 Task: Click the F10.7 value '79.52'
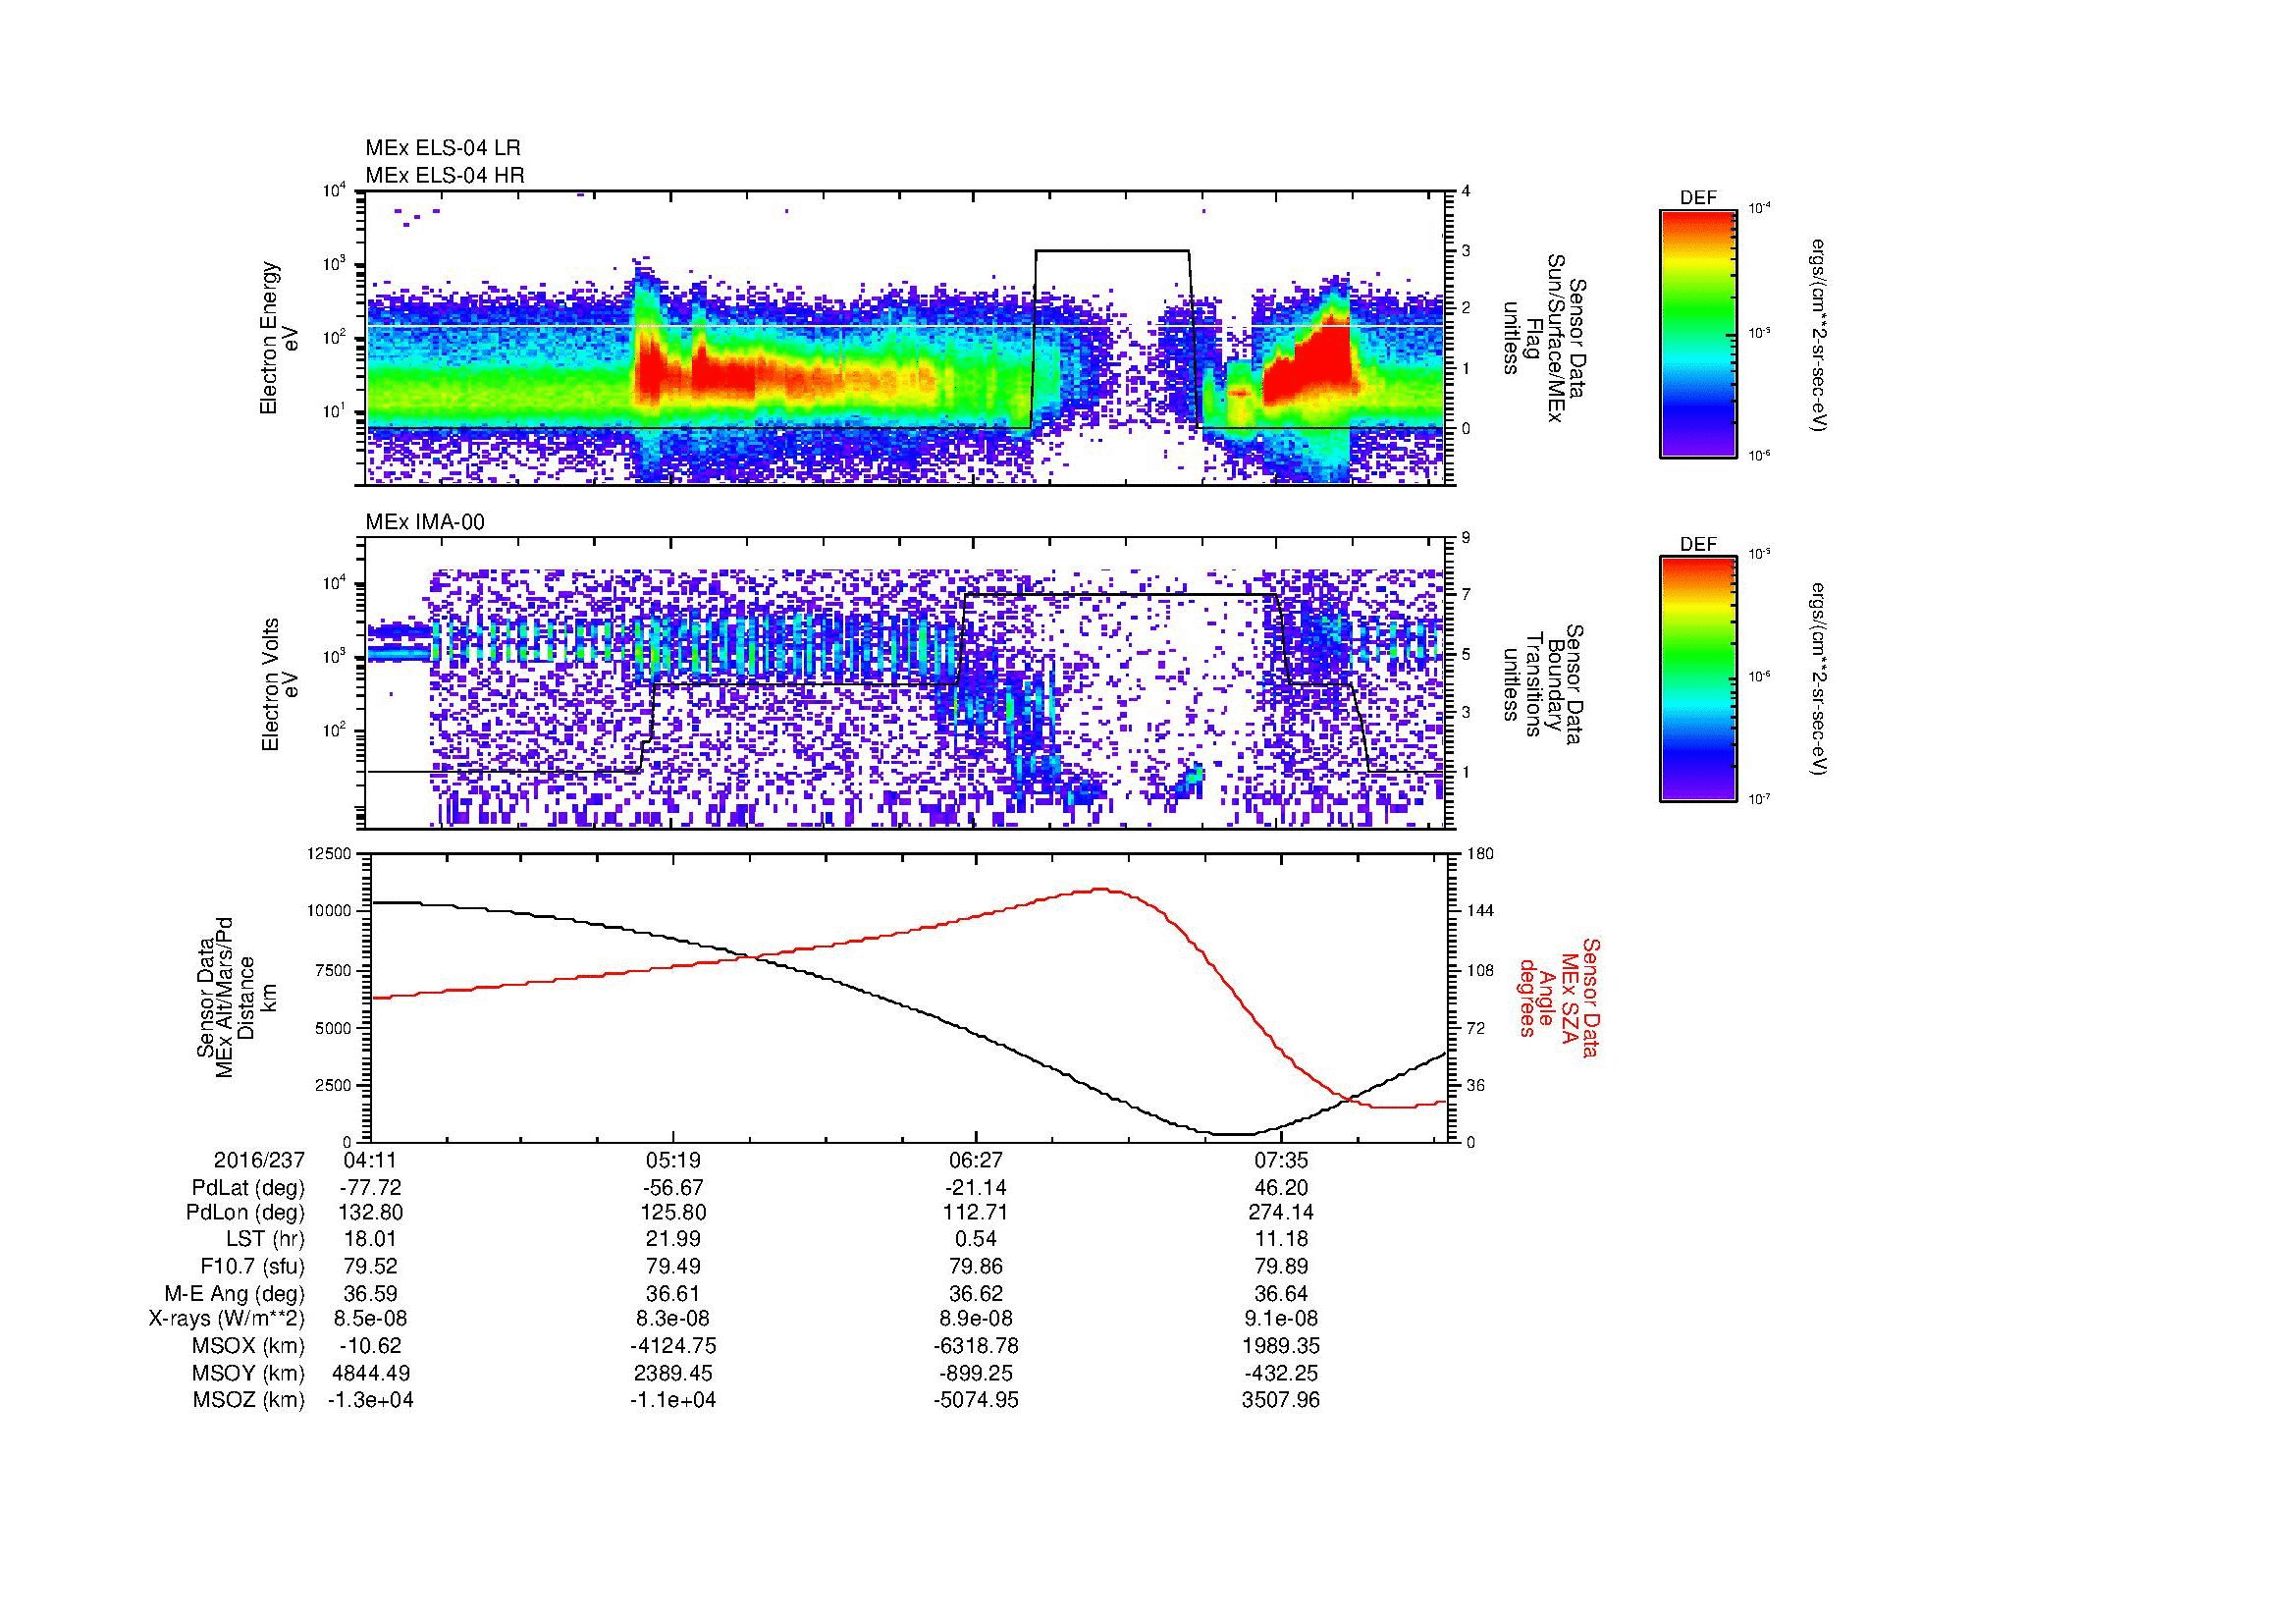click(370, 1266)
